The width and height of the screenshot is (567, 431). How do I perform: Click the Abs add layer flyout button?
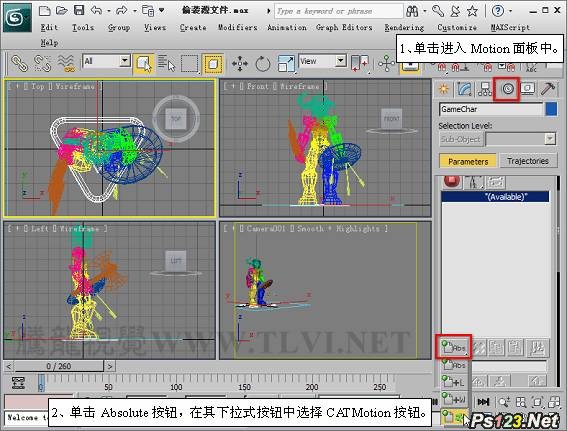(x=454, y=347)
